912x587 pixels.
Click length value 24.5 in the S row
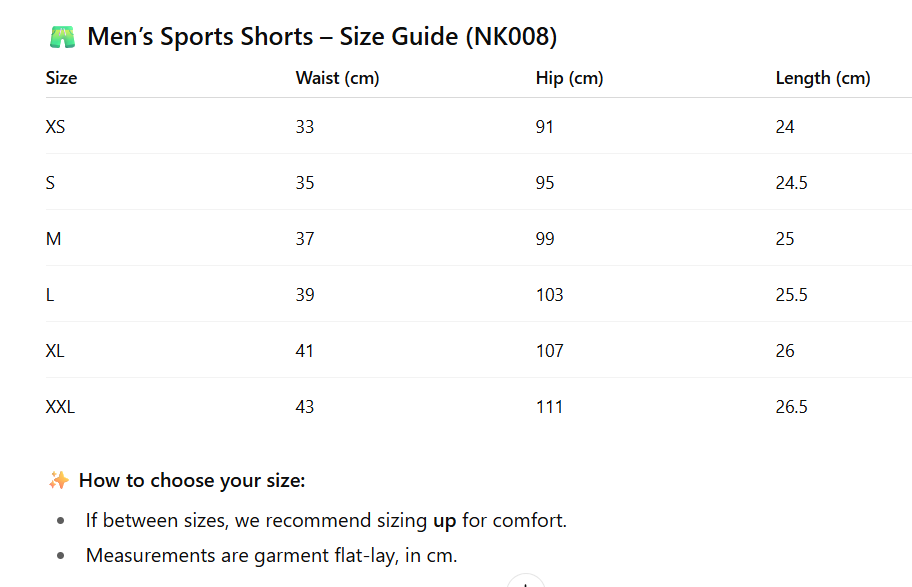click(791, 183)
